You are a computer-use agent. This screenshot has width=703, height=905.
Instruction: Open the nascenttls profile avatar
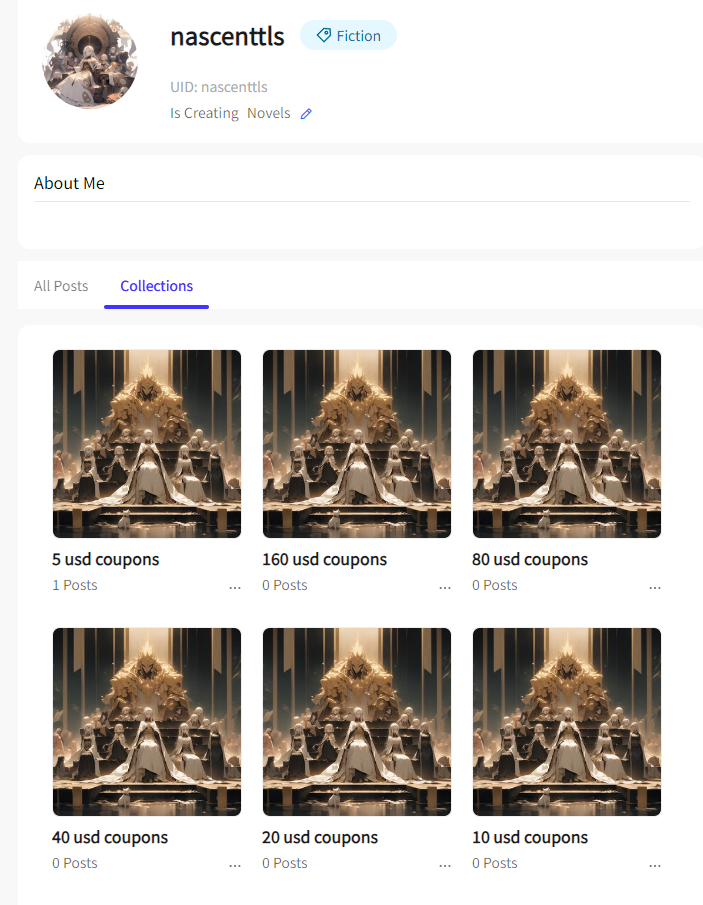90,61
